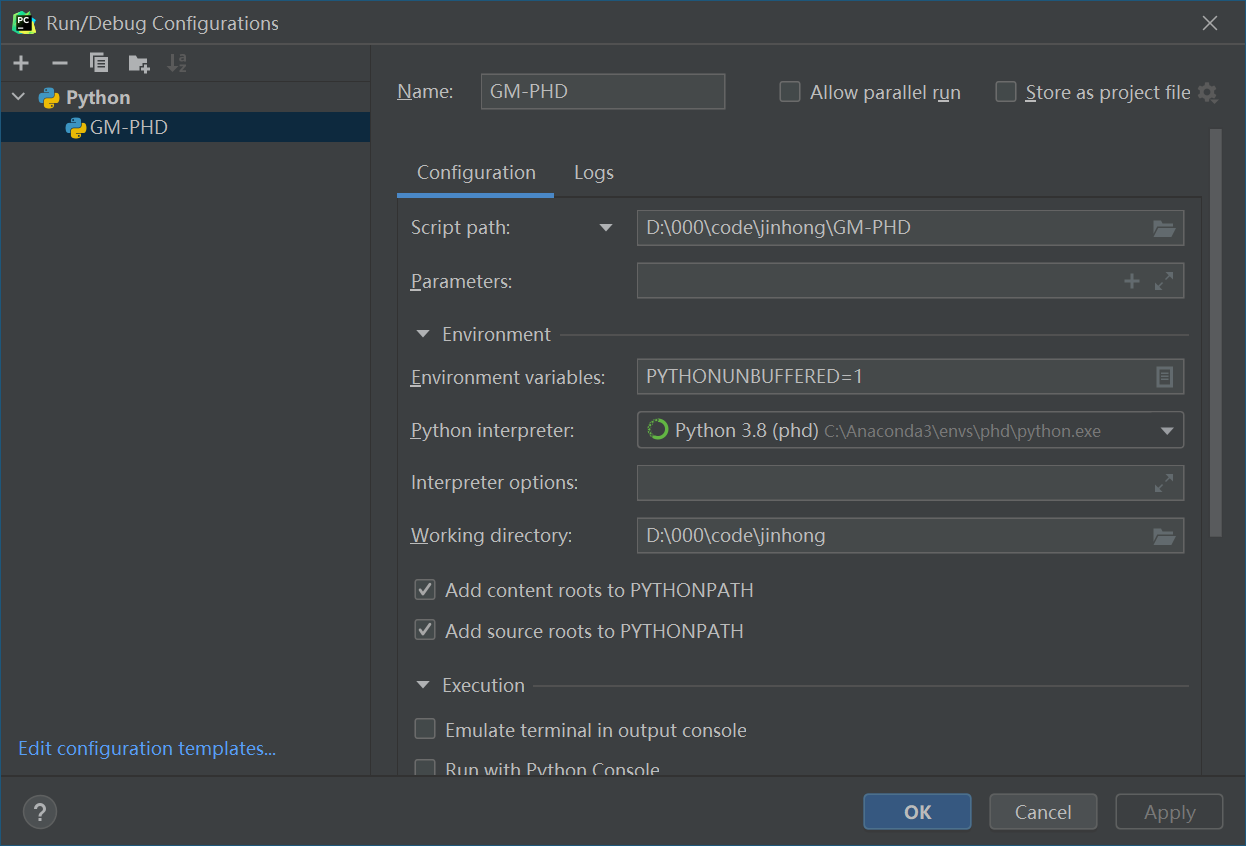Switch to the Logs tab
This screenshot has height=846, width=1246.
594,173
